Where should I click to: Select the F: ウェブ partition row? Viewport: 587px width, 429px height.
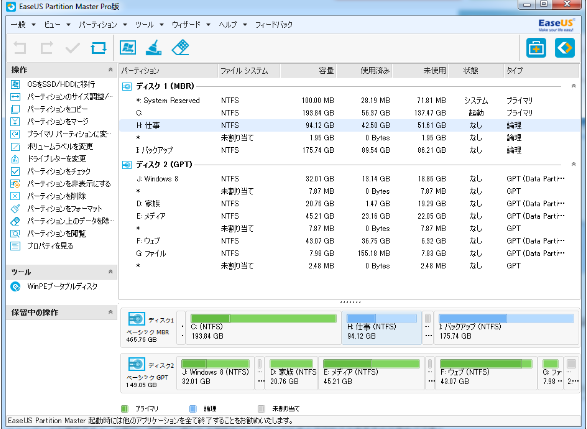click(350, 241)
